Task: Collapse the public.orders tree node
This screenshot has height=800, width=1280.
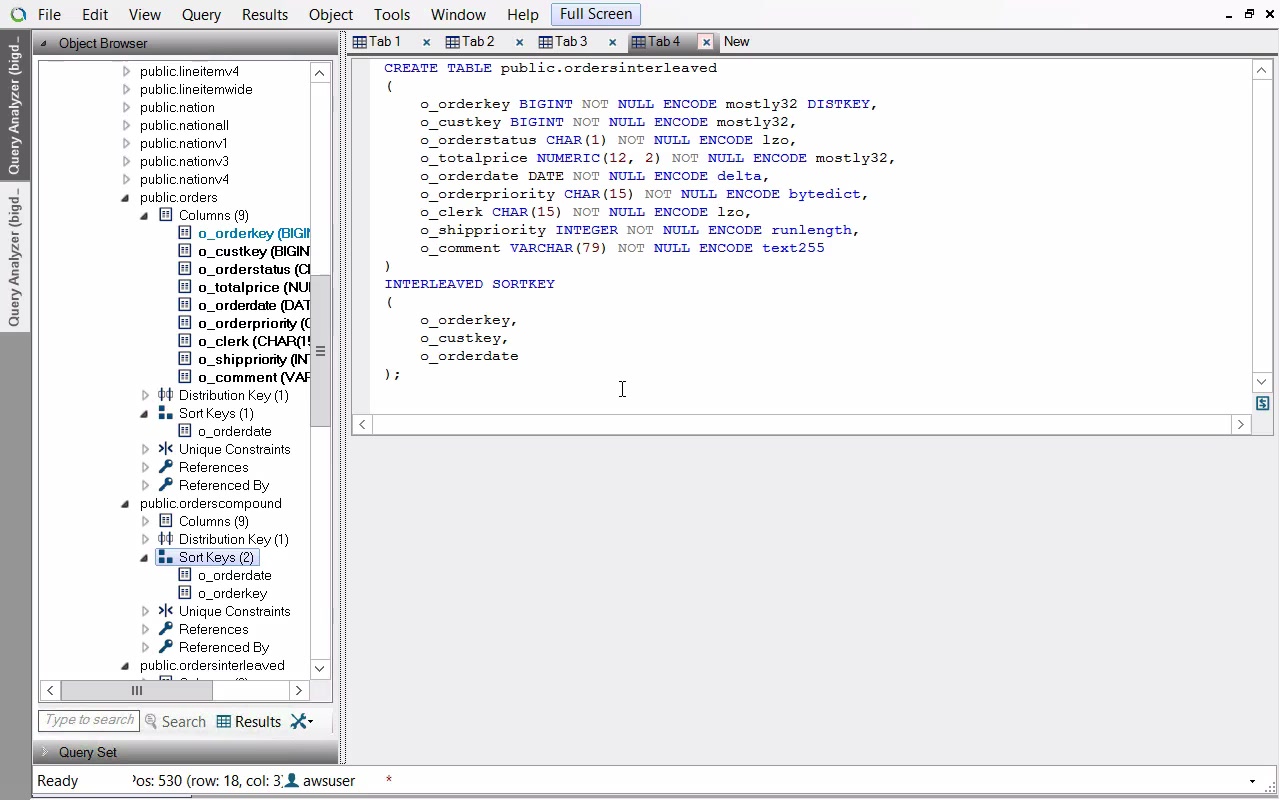Action: coord(126,198)
